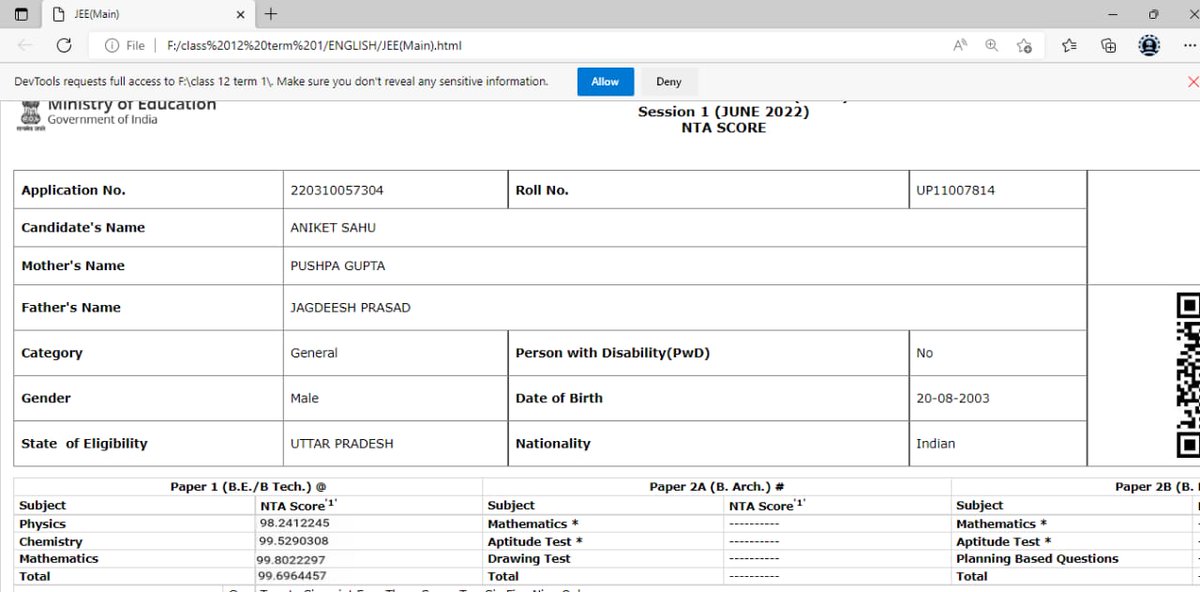Image resolution: width=1200 pixels, height=592 pixels.
Task: Add this page to favorites with the star
Action: (1024, 45)
